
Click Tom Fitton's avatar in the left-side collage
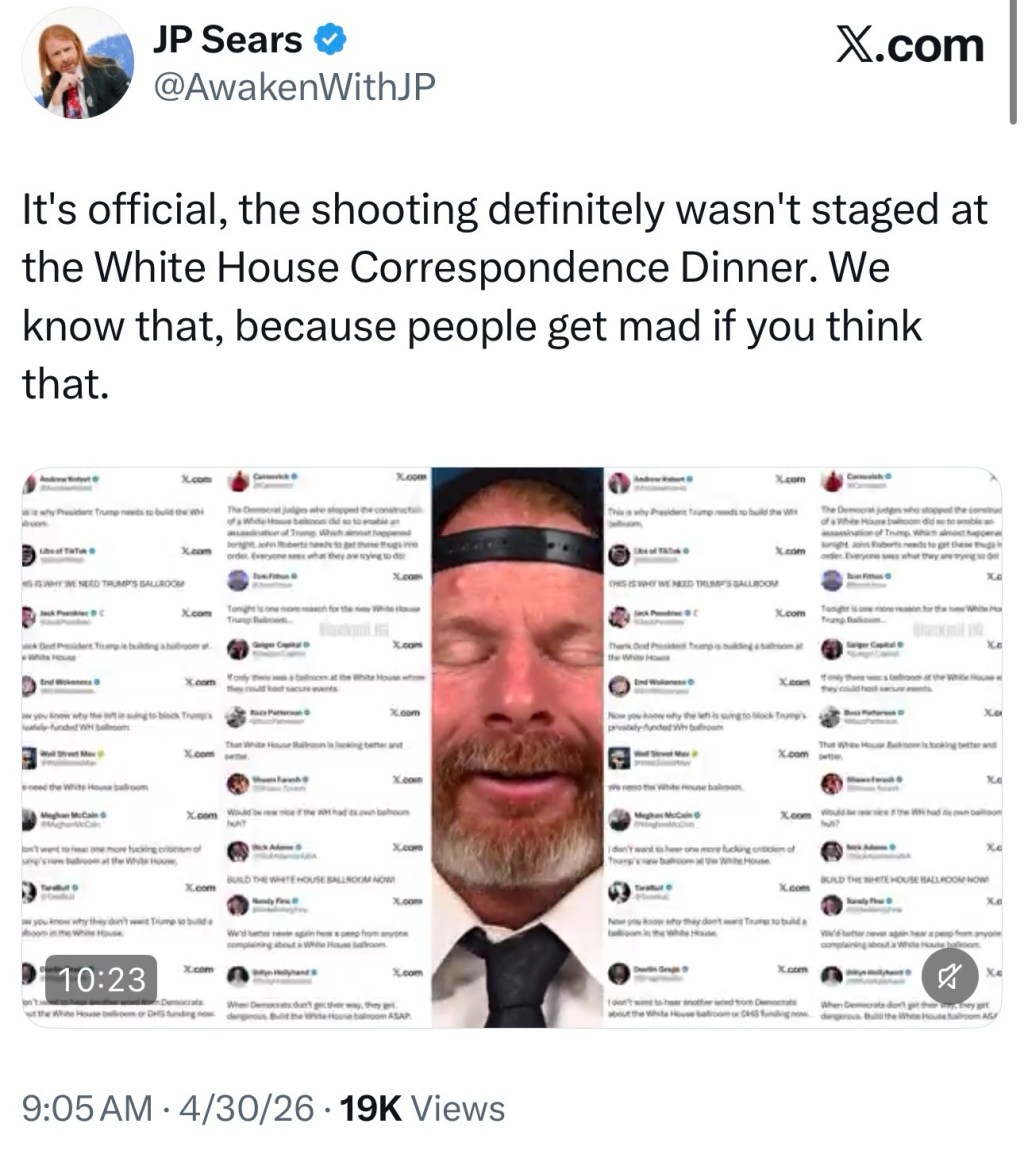[238, 581]
